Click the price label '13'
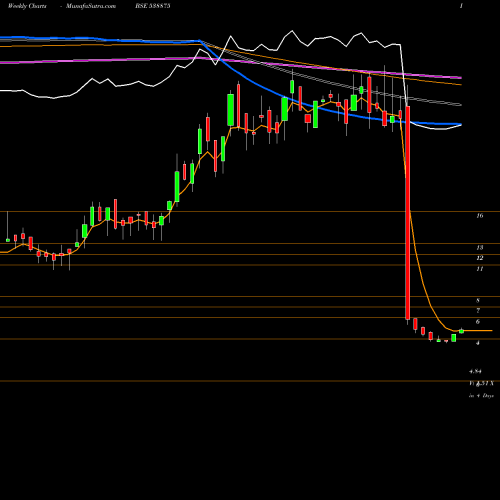The width and height of the screenshot is (500, 500). tap(480, 248)
